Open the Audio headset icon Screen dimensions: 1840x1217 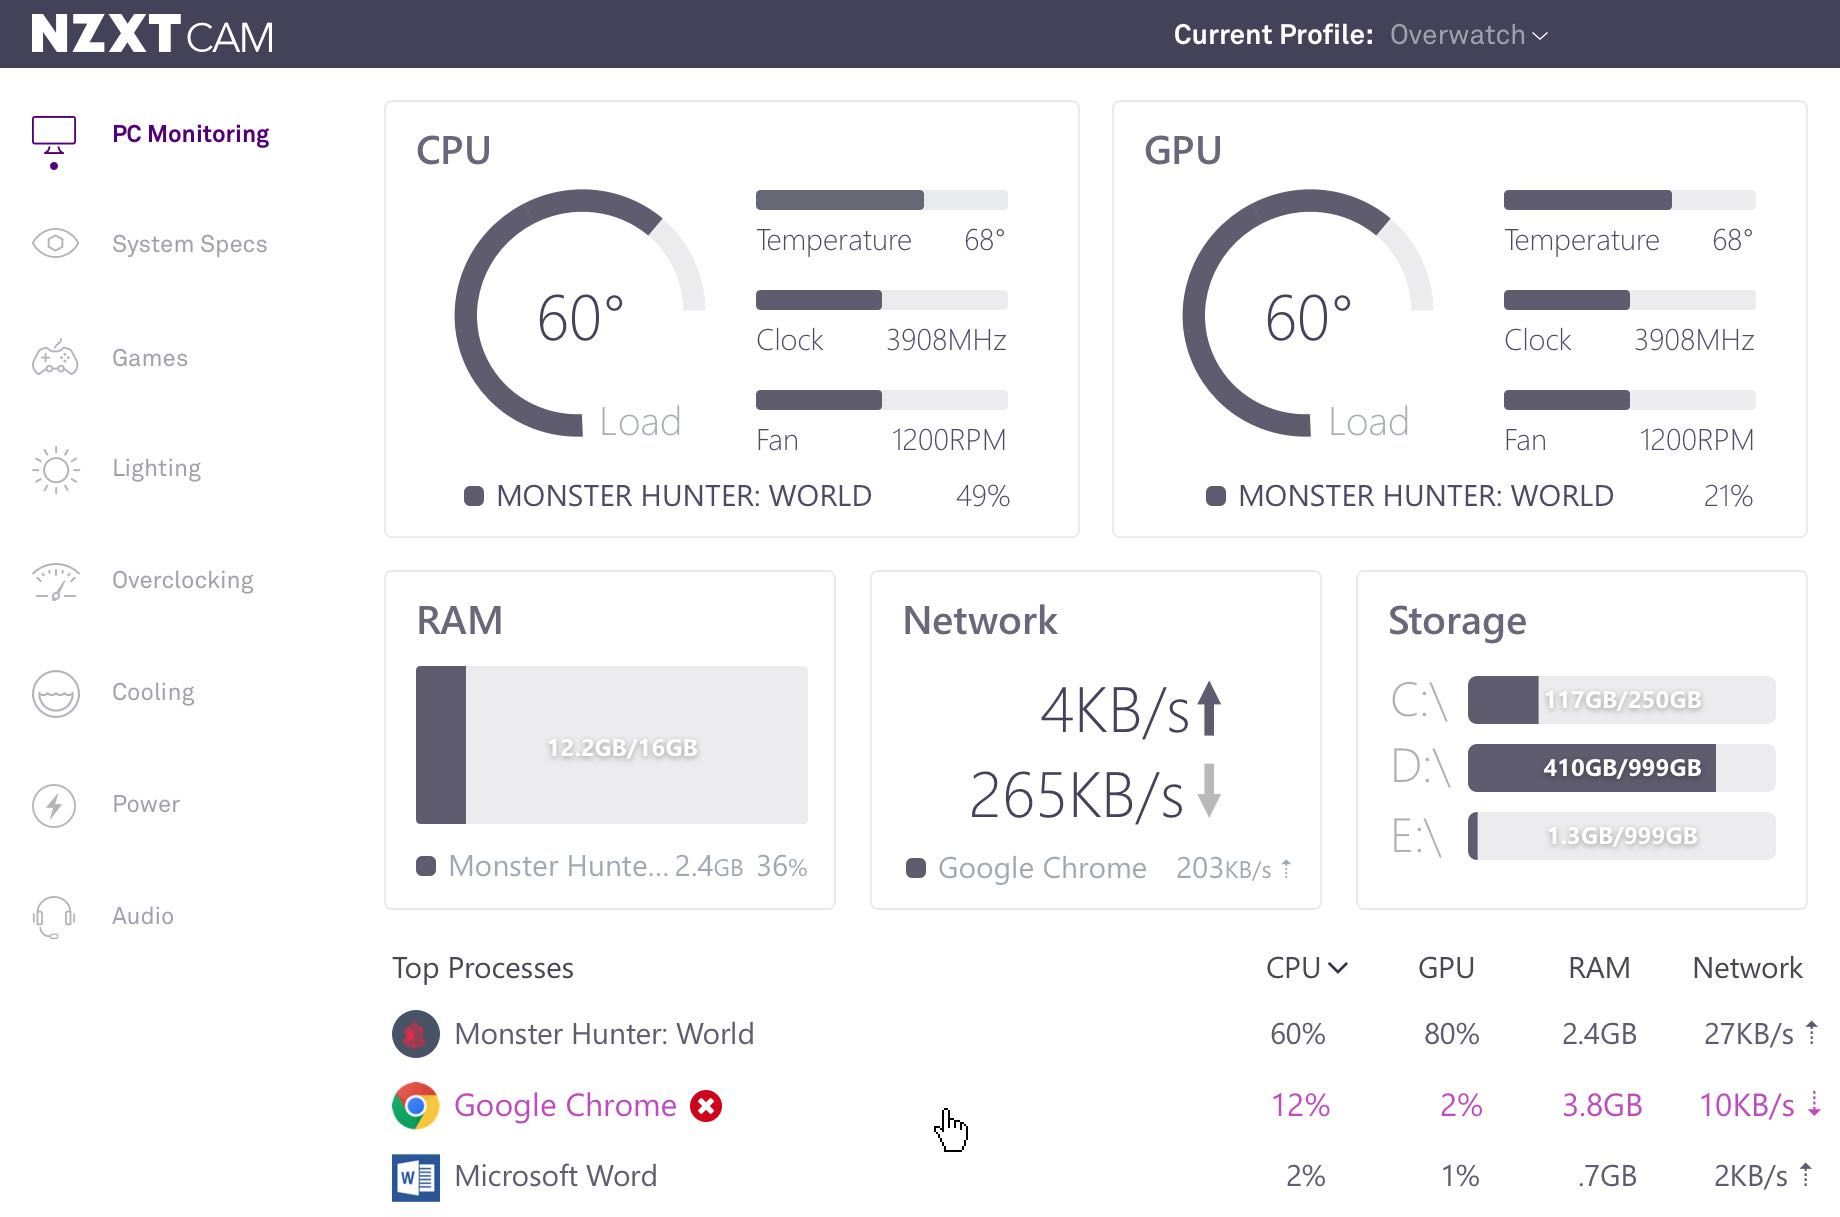pos(54,917)
